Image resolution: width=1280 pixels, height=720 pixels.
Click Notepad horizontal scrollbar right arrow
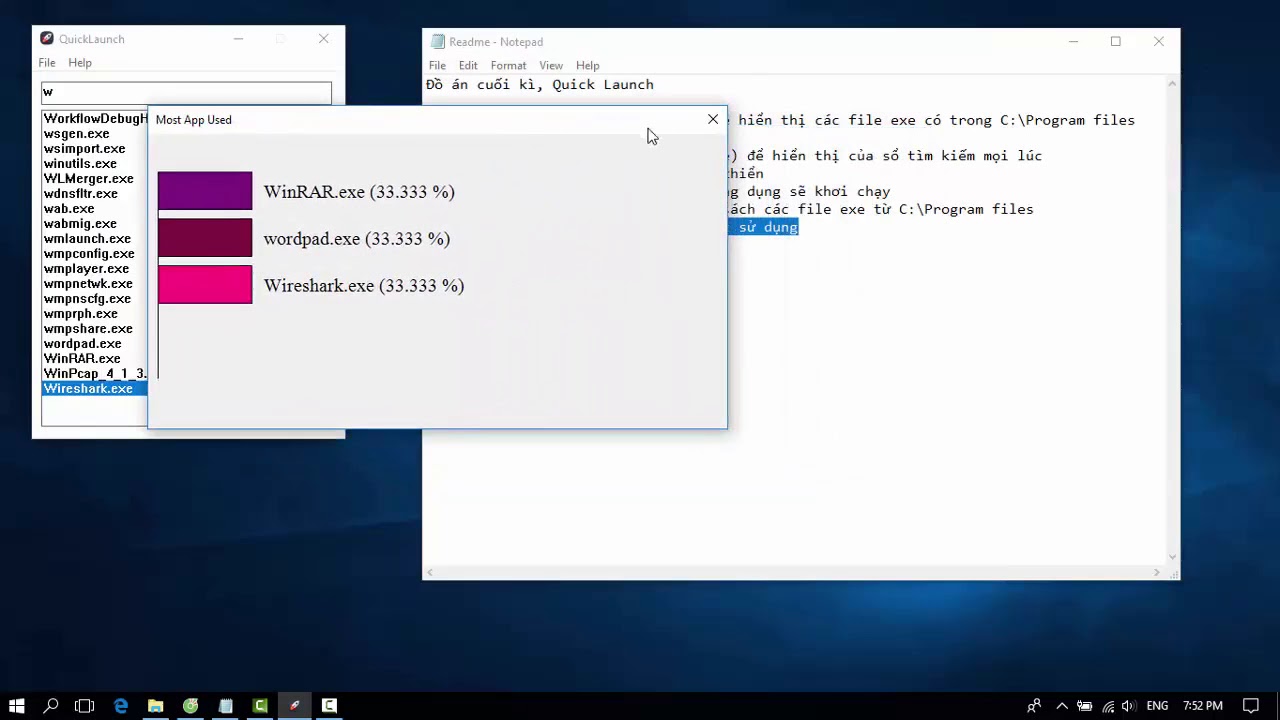click(1157, 573)
